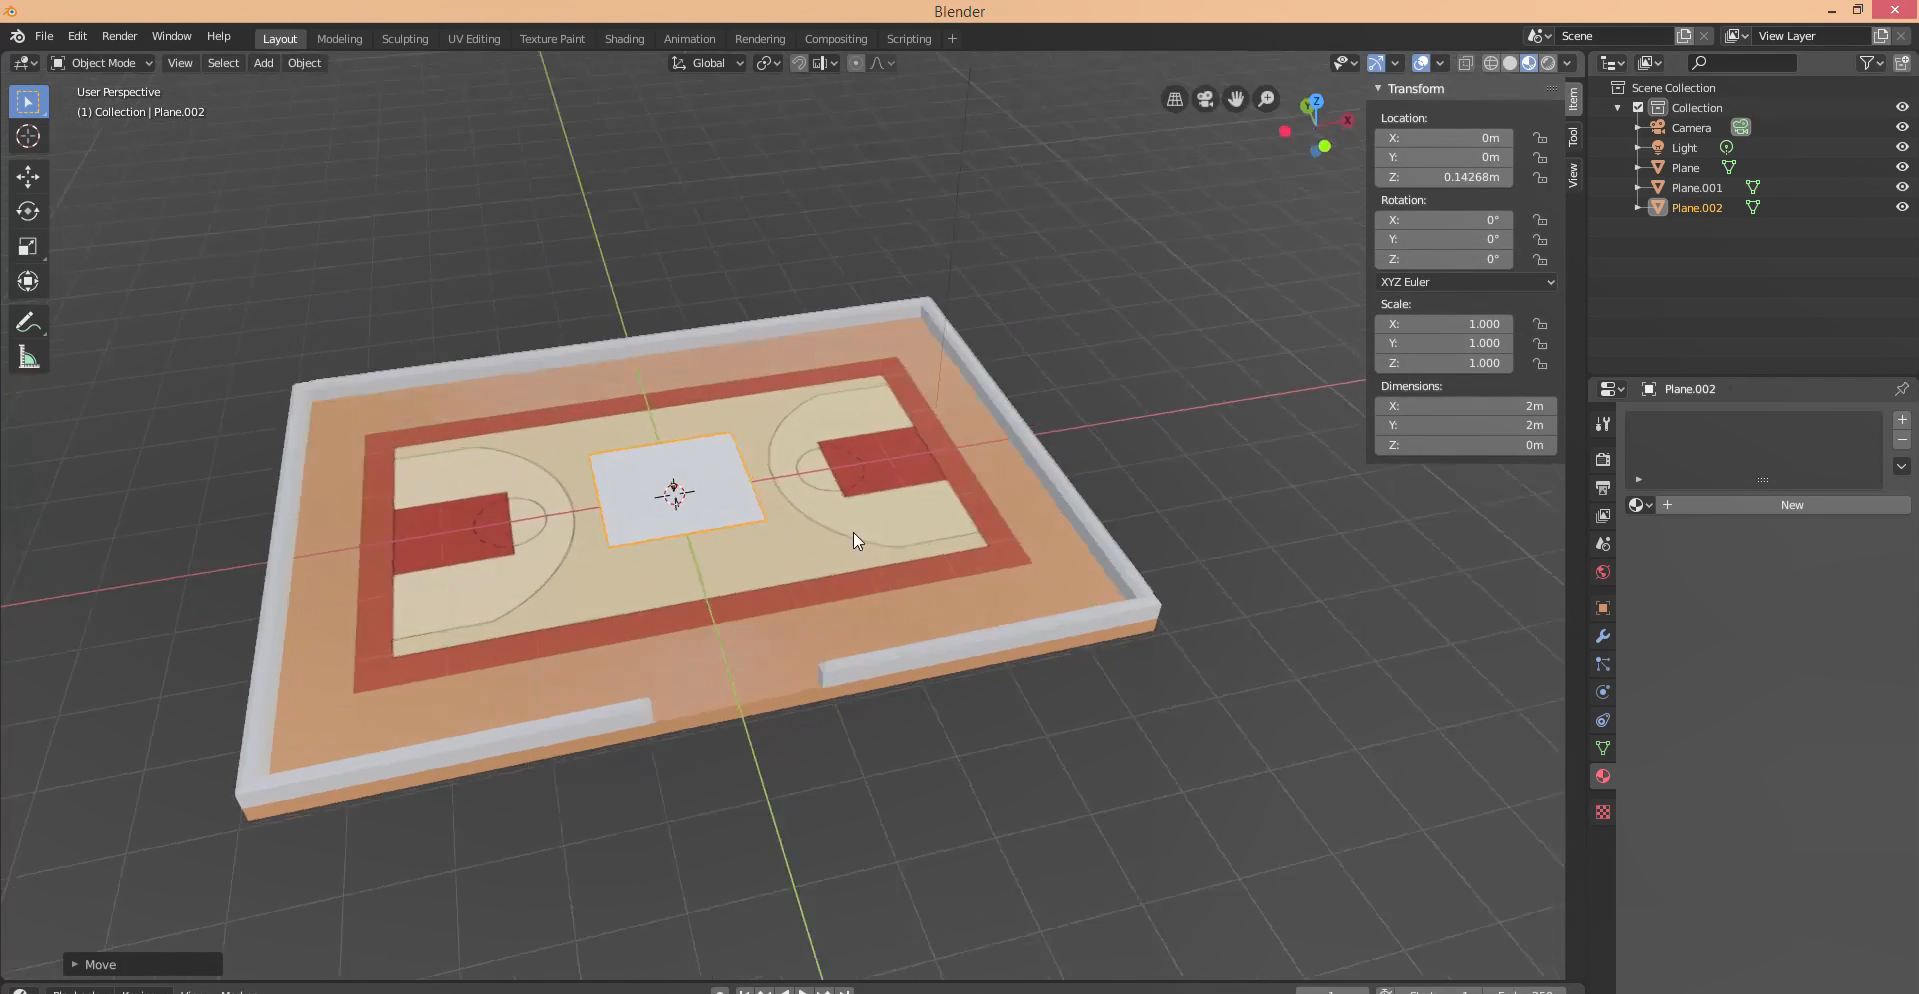Viewport: 1919px width, 994px height.
Task: Open the viewport Add menu
Action: (x=263, y=63)
